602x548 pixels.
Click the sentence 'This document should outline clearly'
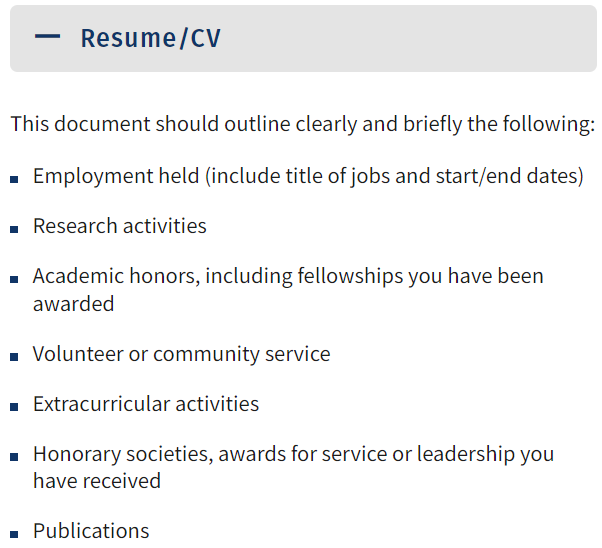(x=303, y=124)
